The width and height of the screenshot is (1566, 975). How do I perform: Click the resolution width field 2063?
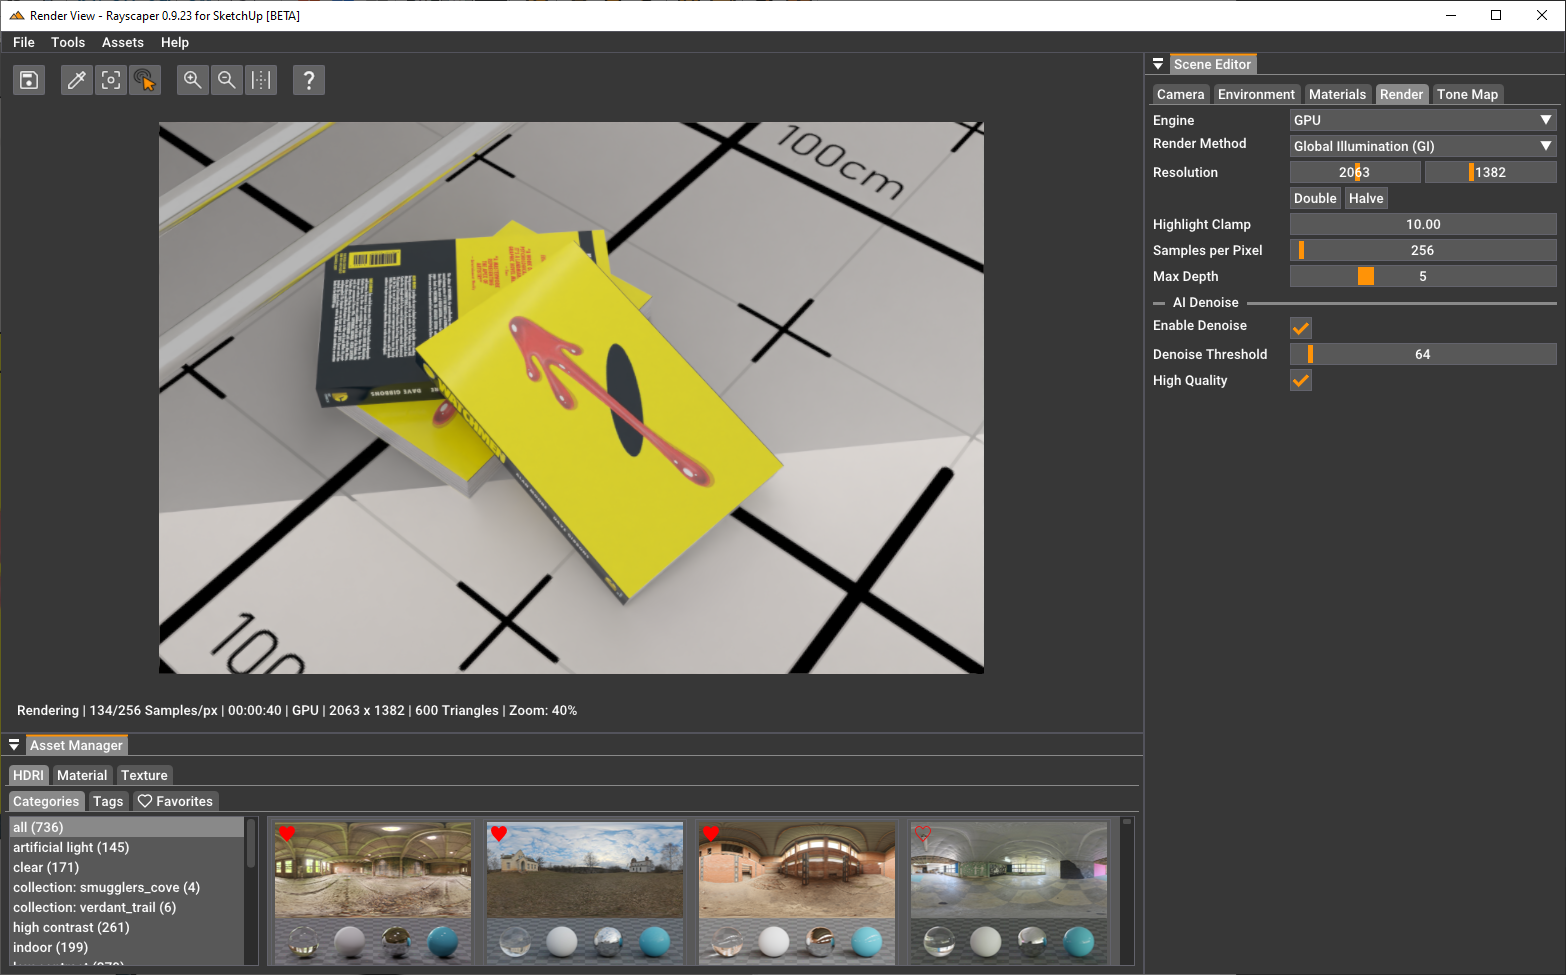point(1355,172)
